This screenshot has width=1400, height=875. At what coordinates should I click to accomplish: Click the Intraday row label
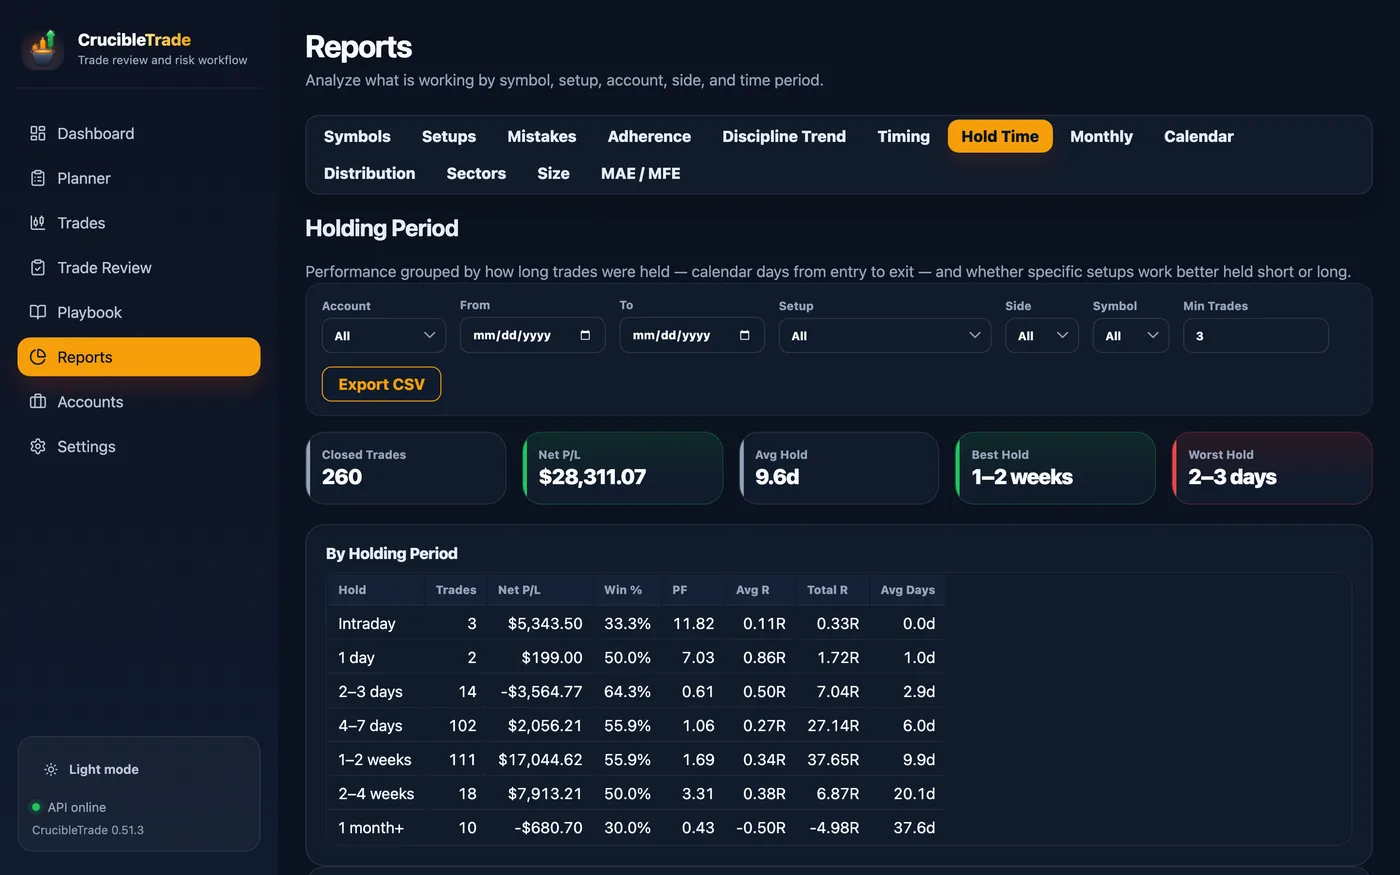point(367,623)
